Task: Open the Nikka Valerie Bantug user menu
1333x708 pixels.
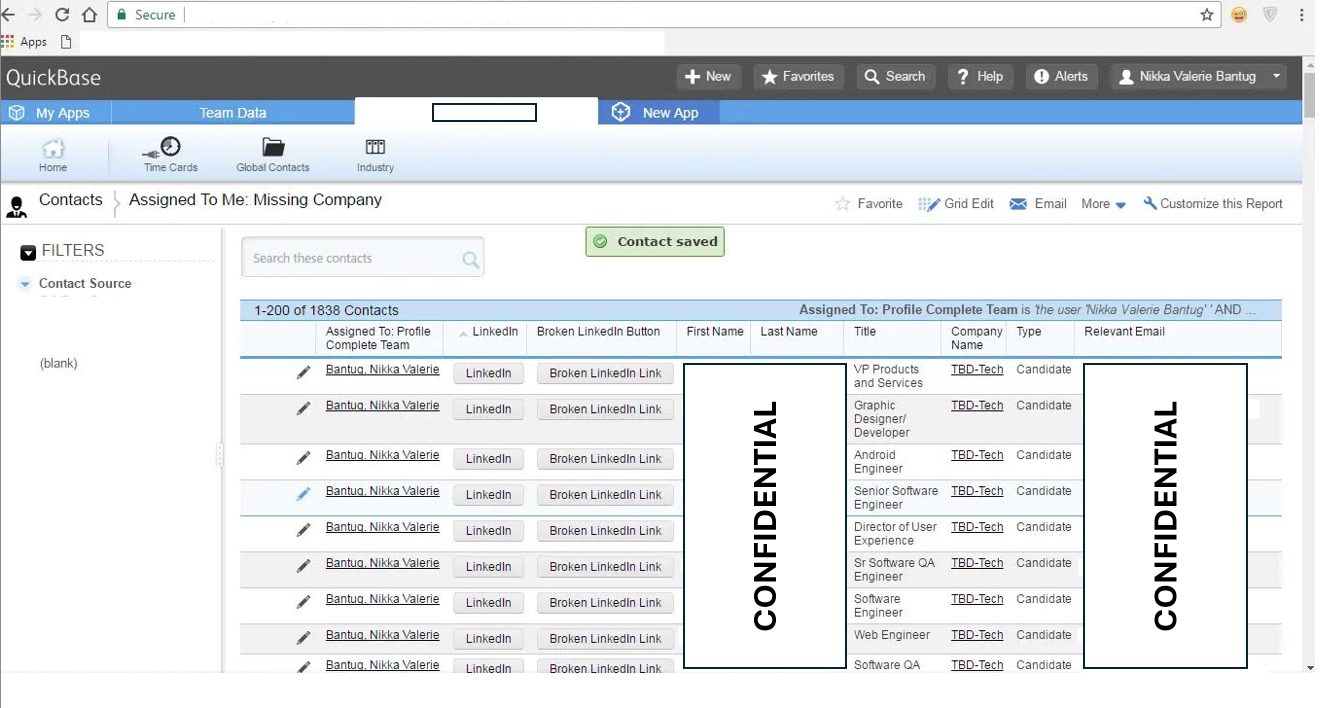Action: click(1198, 77)
